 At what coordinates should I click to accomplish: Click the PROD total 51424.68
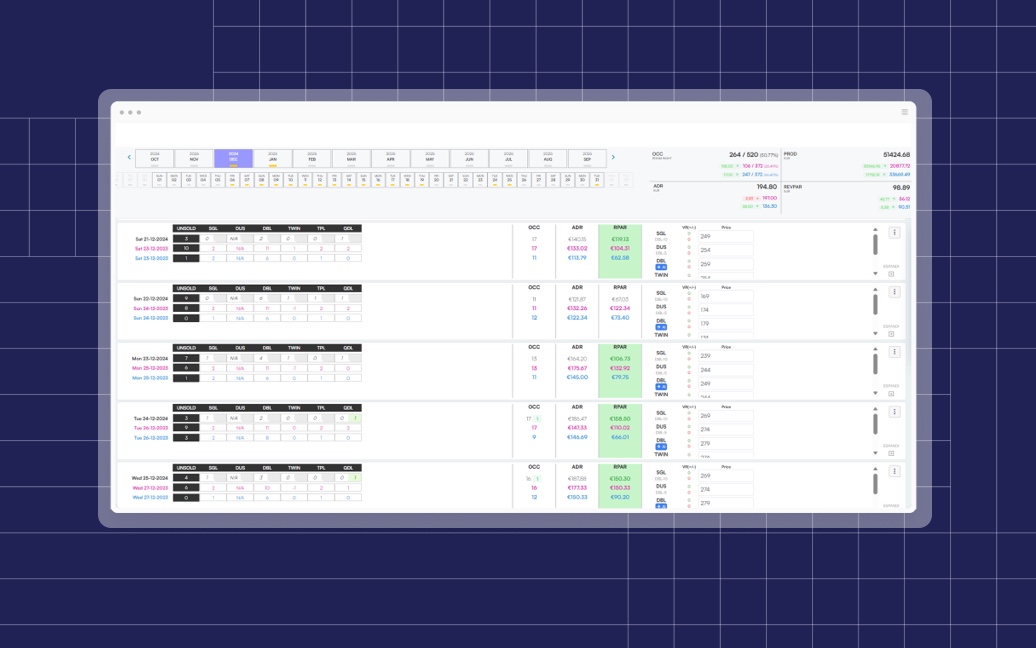pyautogui.click(x=896, y=155)
